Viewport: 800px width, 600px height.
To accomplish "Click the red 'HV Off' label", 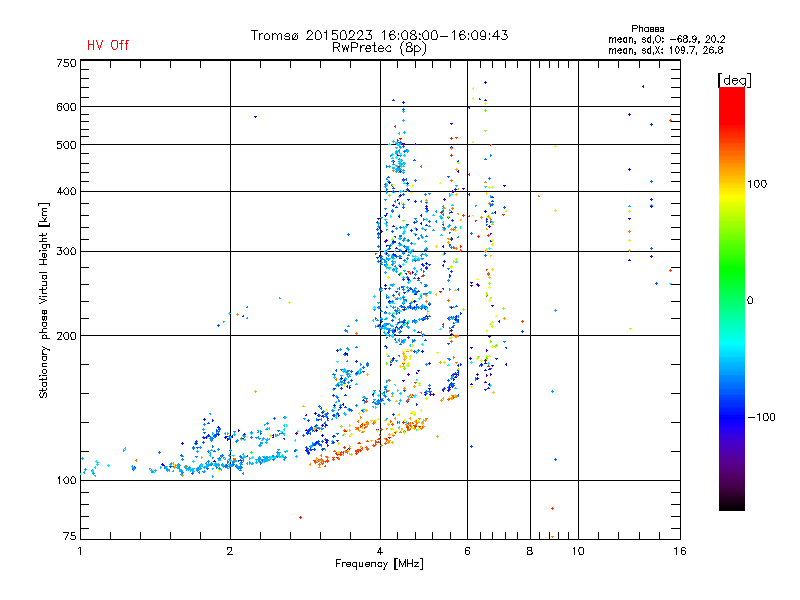I will pyautogui.click(x=108, y=45).
